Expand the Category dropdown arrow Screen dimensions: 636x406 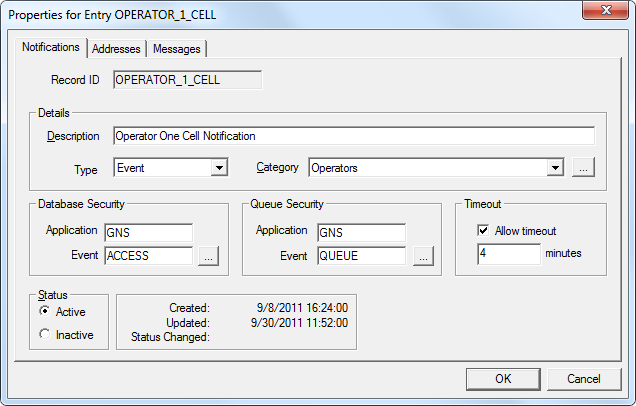coord(555,168)
